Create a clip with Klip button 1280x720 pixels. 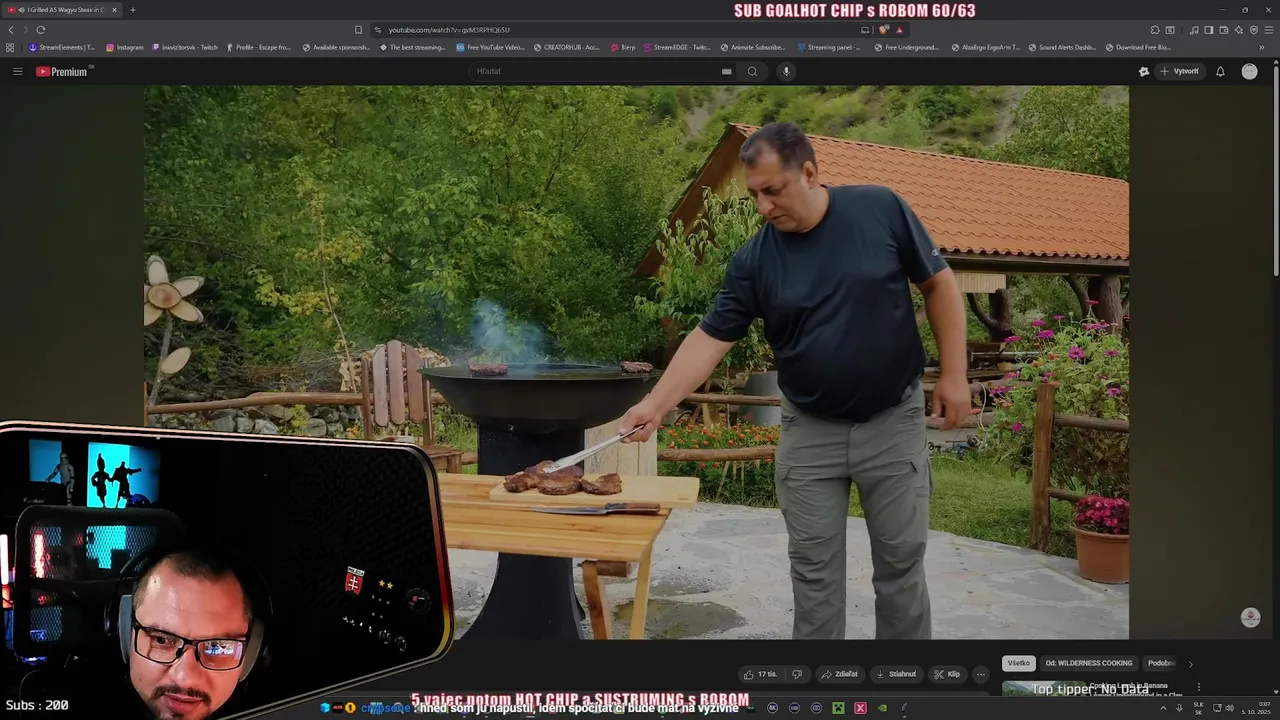click(x=947, y=674)
